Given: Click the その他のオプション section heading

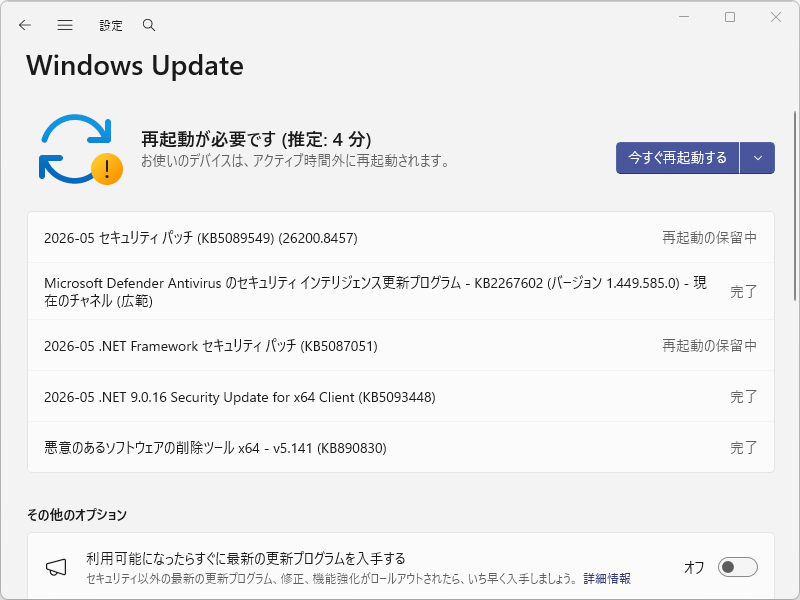Looking at the screenshot, I should coord(77,515).
